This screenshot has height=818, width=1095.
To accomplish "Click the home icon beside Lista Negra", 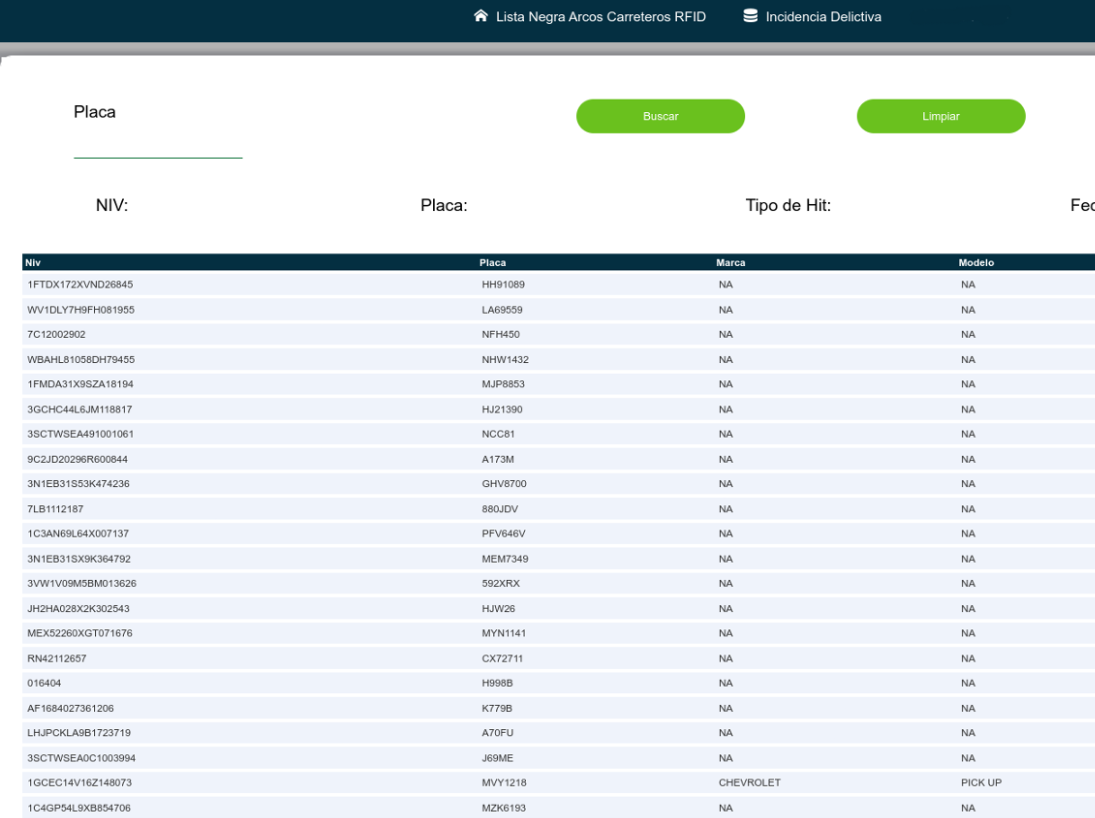I will tap(480, 16).
